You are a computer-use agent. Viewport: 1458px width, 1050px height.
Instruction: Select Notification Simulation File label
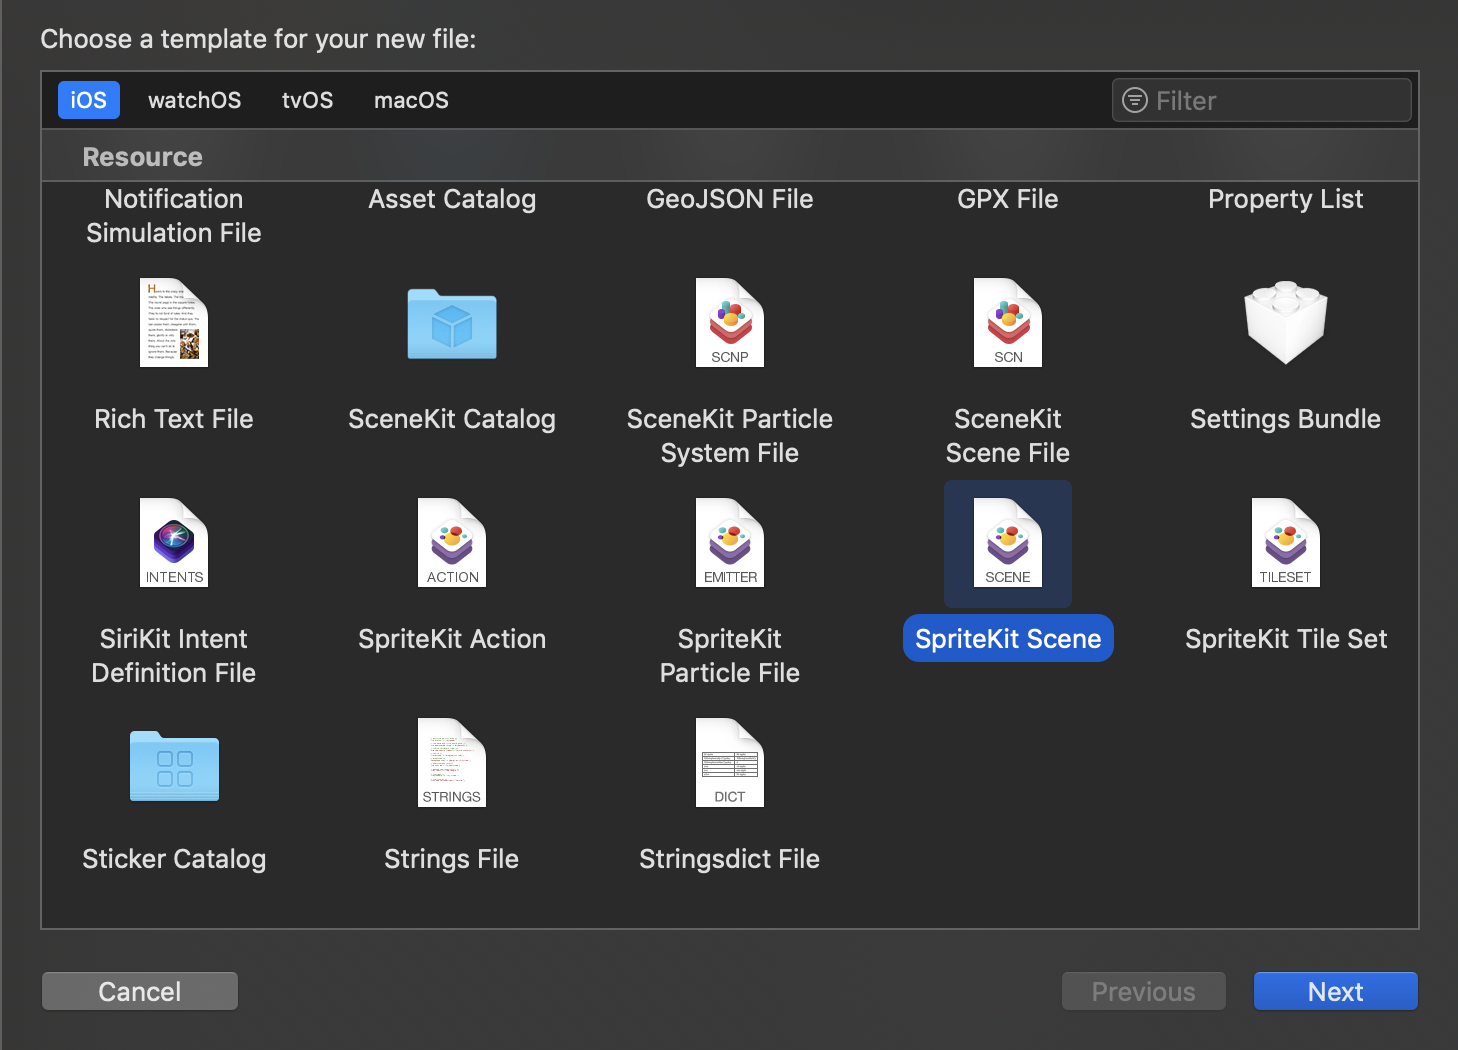[174, 216]
